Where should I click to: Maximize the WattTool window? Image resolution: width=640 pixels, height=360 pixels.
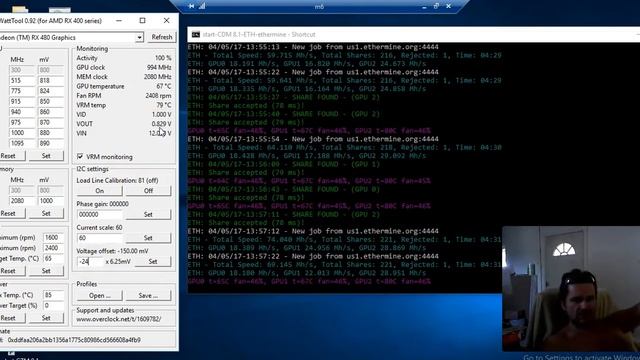pos(142,20)
